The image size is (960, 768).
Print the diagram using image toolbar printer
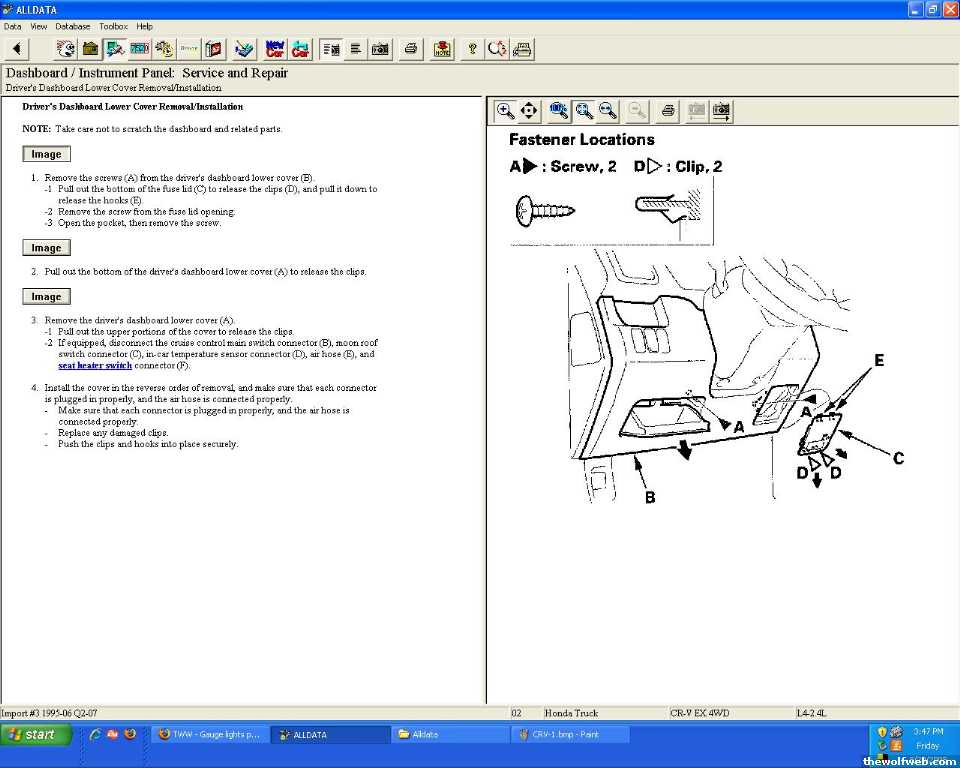click(x=669, y=110)
